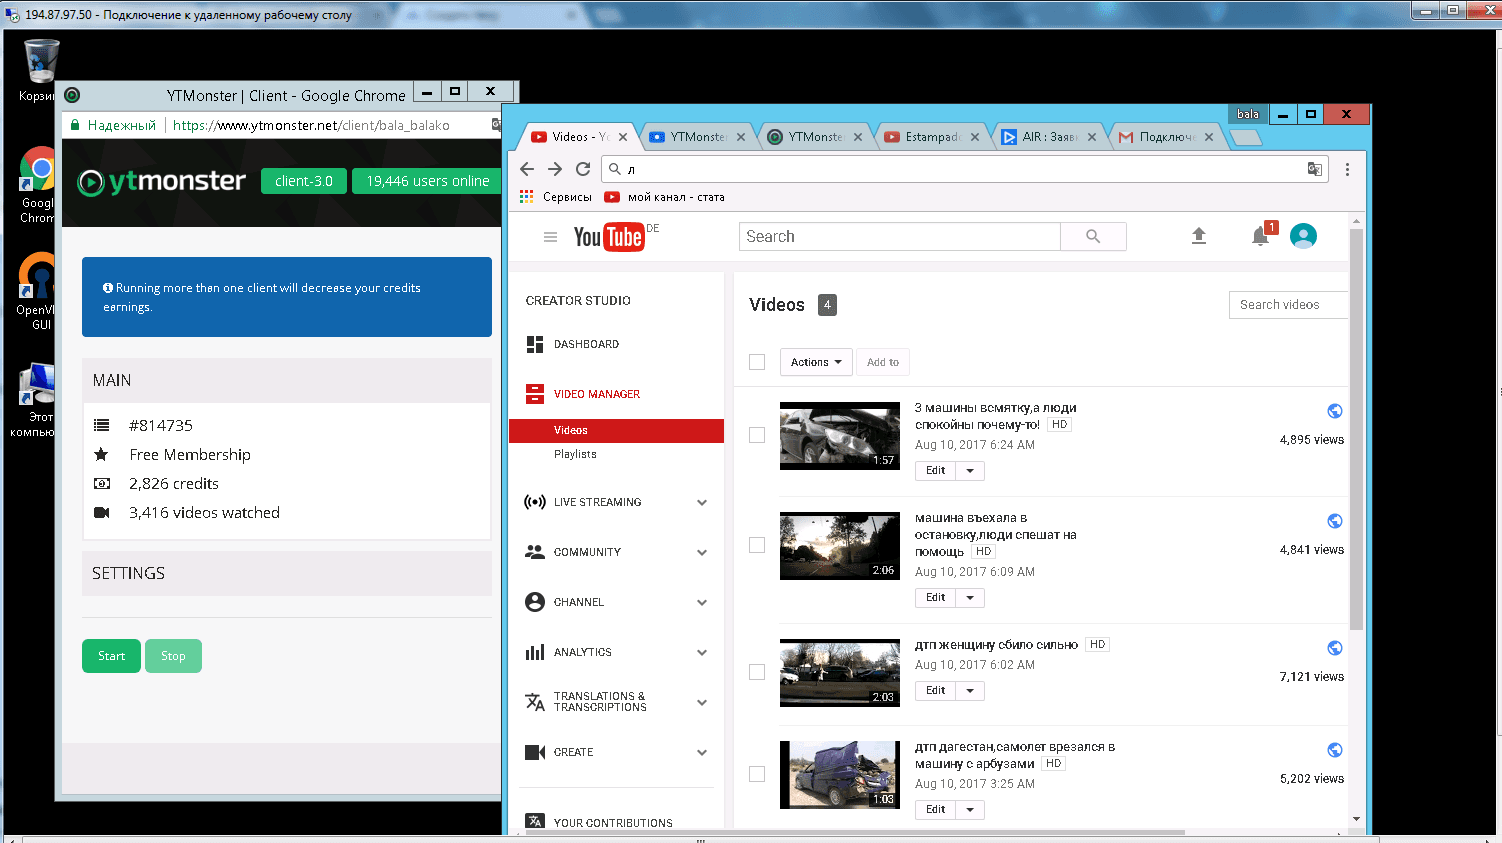Click the Start button in YTMonster client
This screenshot has width=1502, height=843.
point(111,656)
